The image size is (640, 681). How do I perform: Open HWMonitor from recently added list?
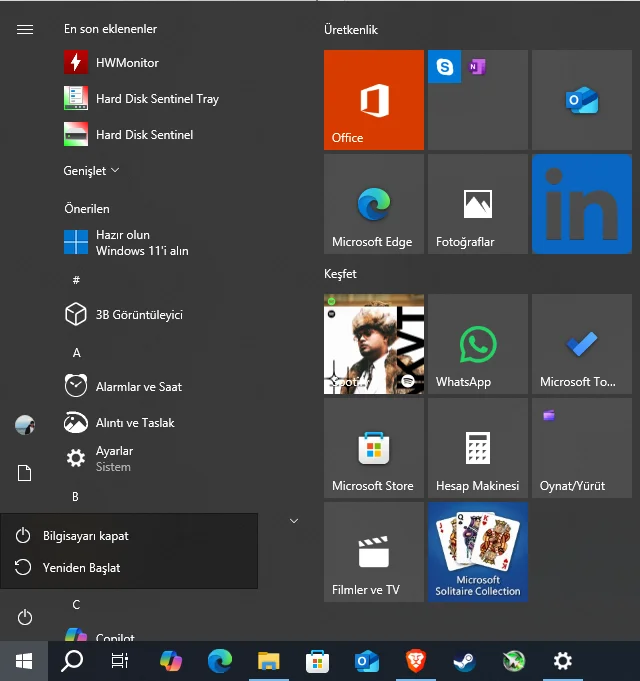click(126, 63)
